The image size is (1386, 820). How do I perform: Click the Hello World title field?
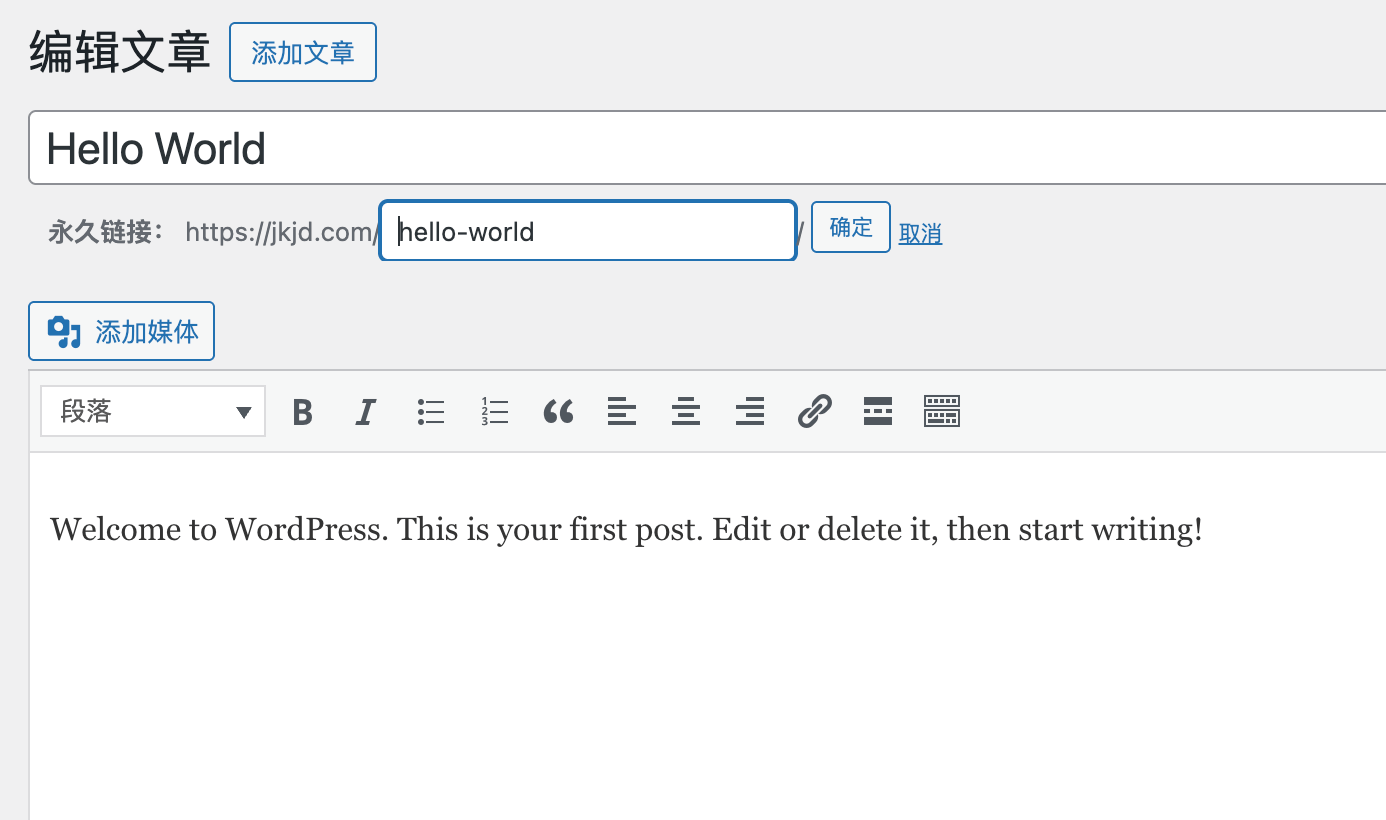click(700, 148)
